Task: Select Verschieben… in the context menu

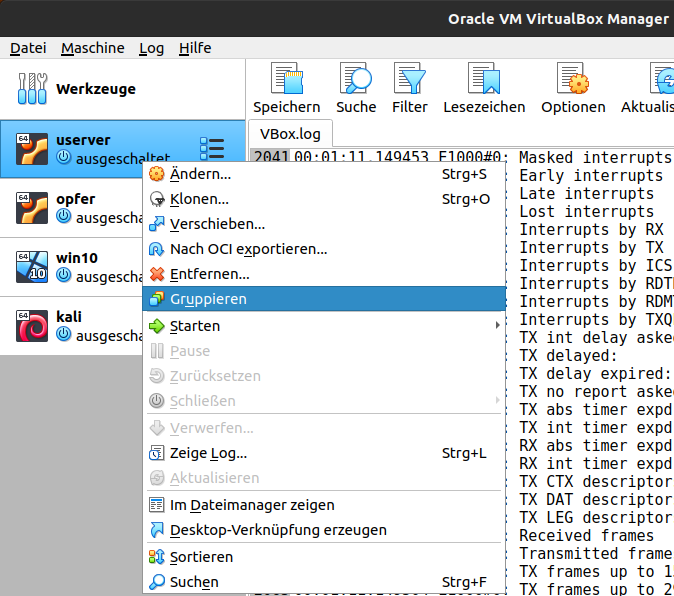Action: coord(324,224)
